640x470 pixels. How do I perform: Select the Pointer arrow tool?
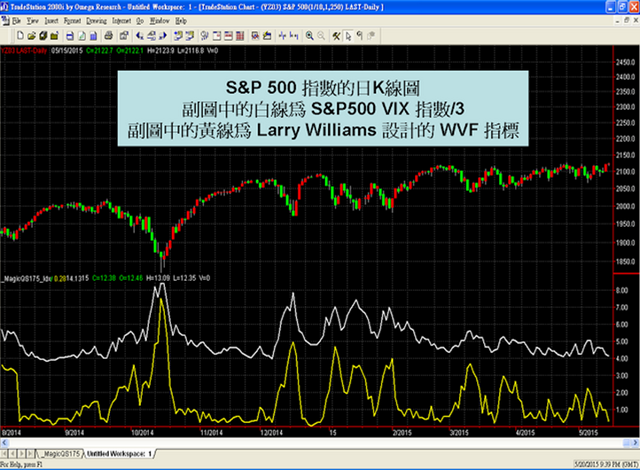pyautogui.click(x=348, y=36)
